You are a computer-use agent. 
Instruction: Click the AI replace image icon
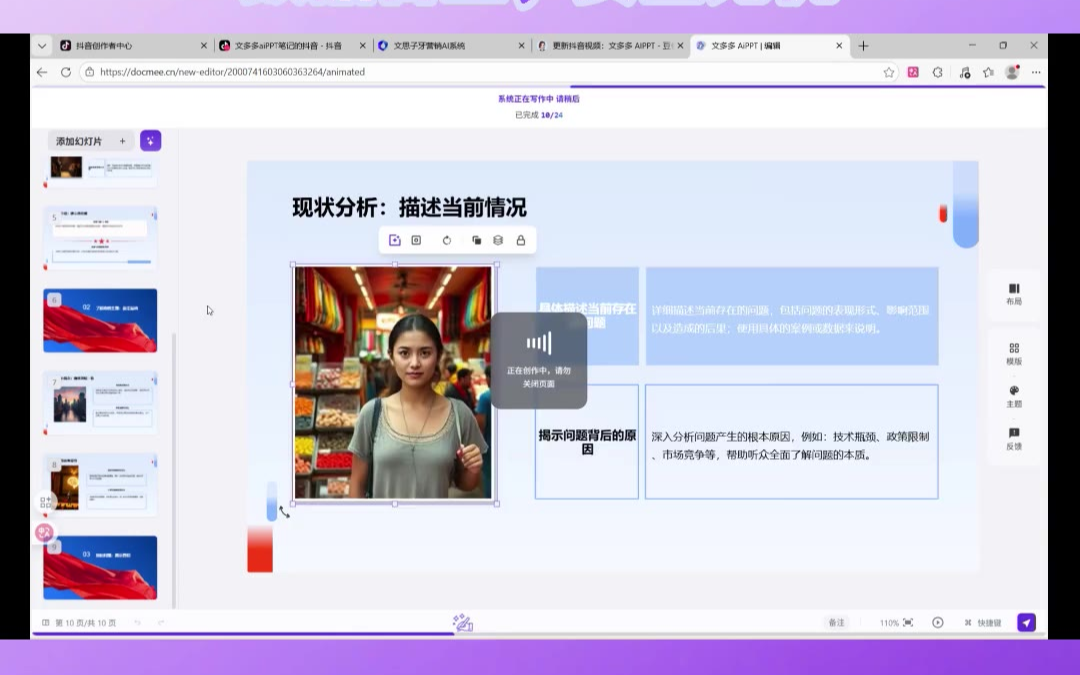(395, 240)
